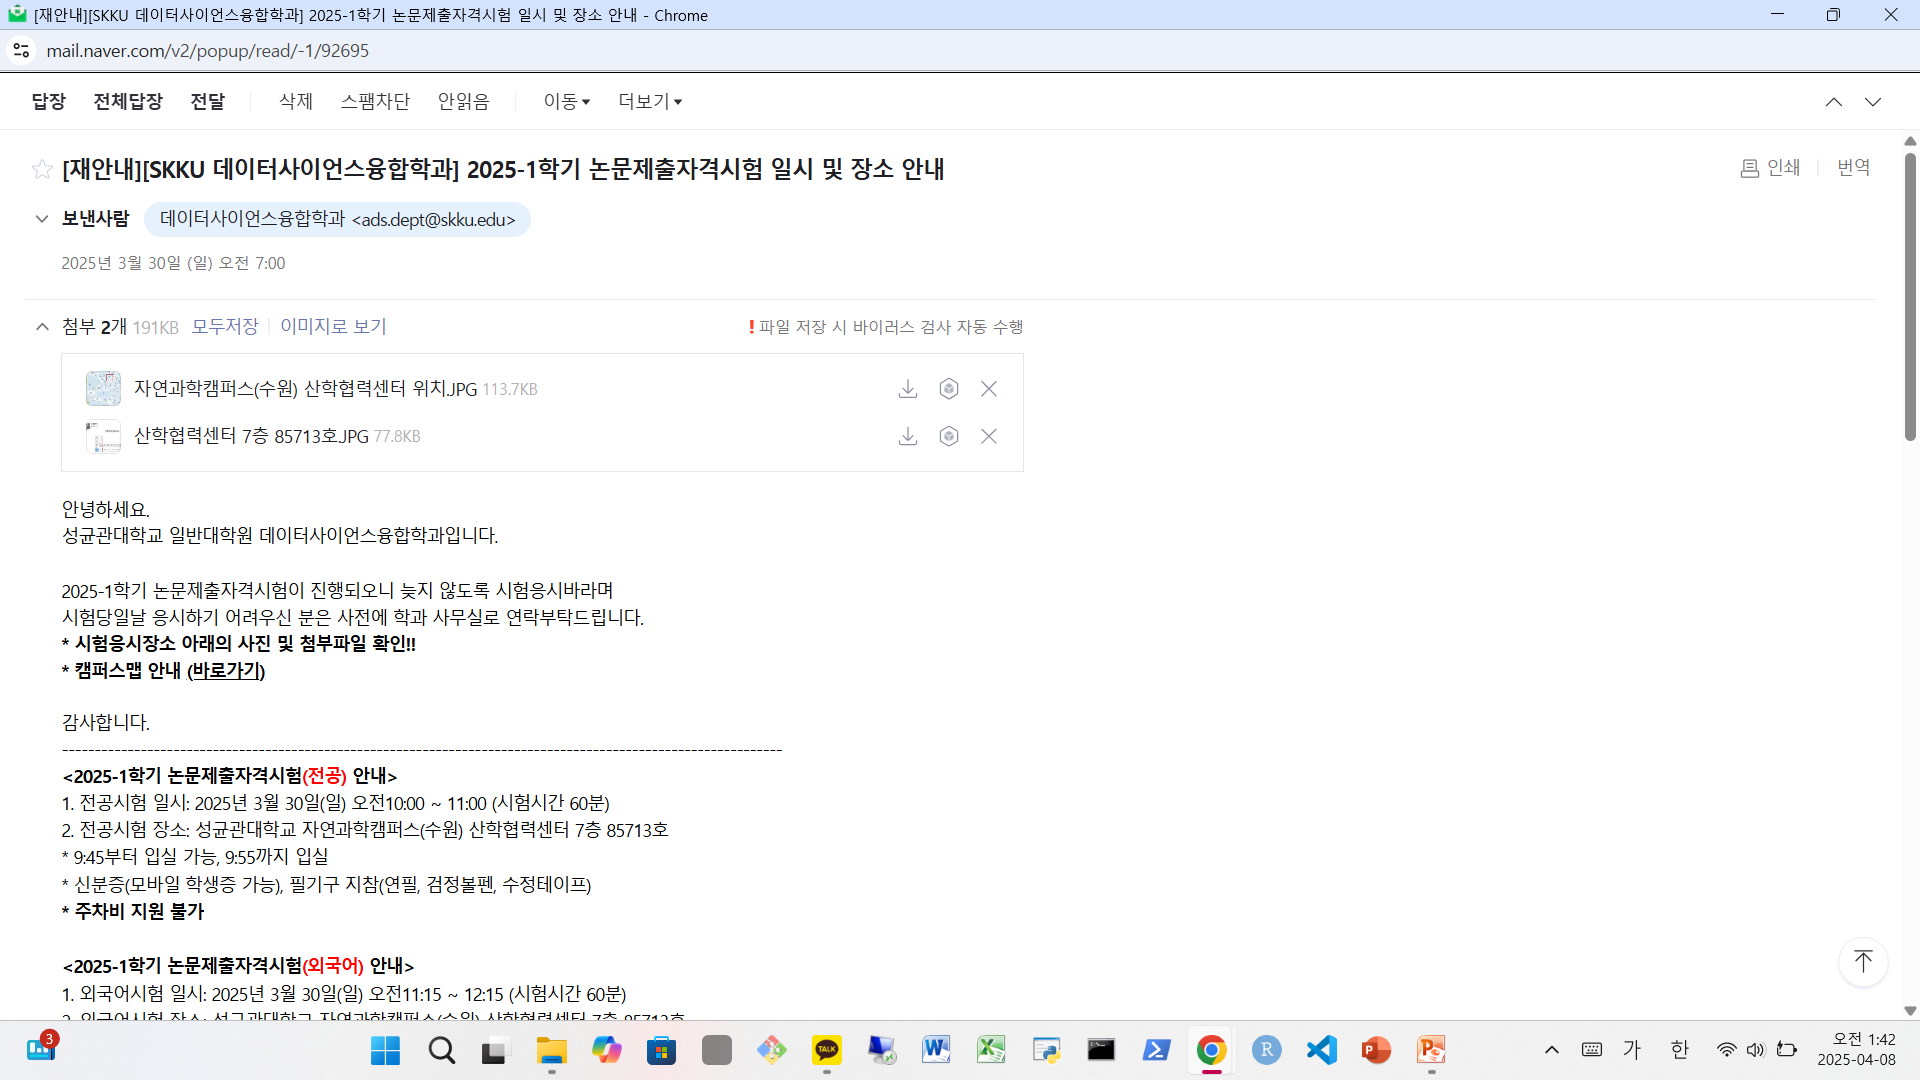Save 85713호 JPG to MYBOX cloud
The height and width of the screenshot is (1080, 1920).
(948, 436)
